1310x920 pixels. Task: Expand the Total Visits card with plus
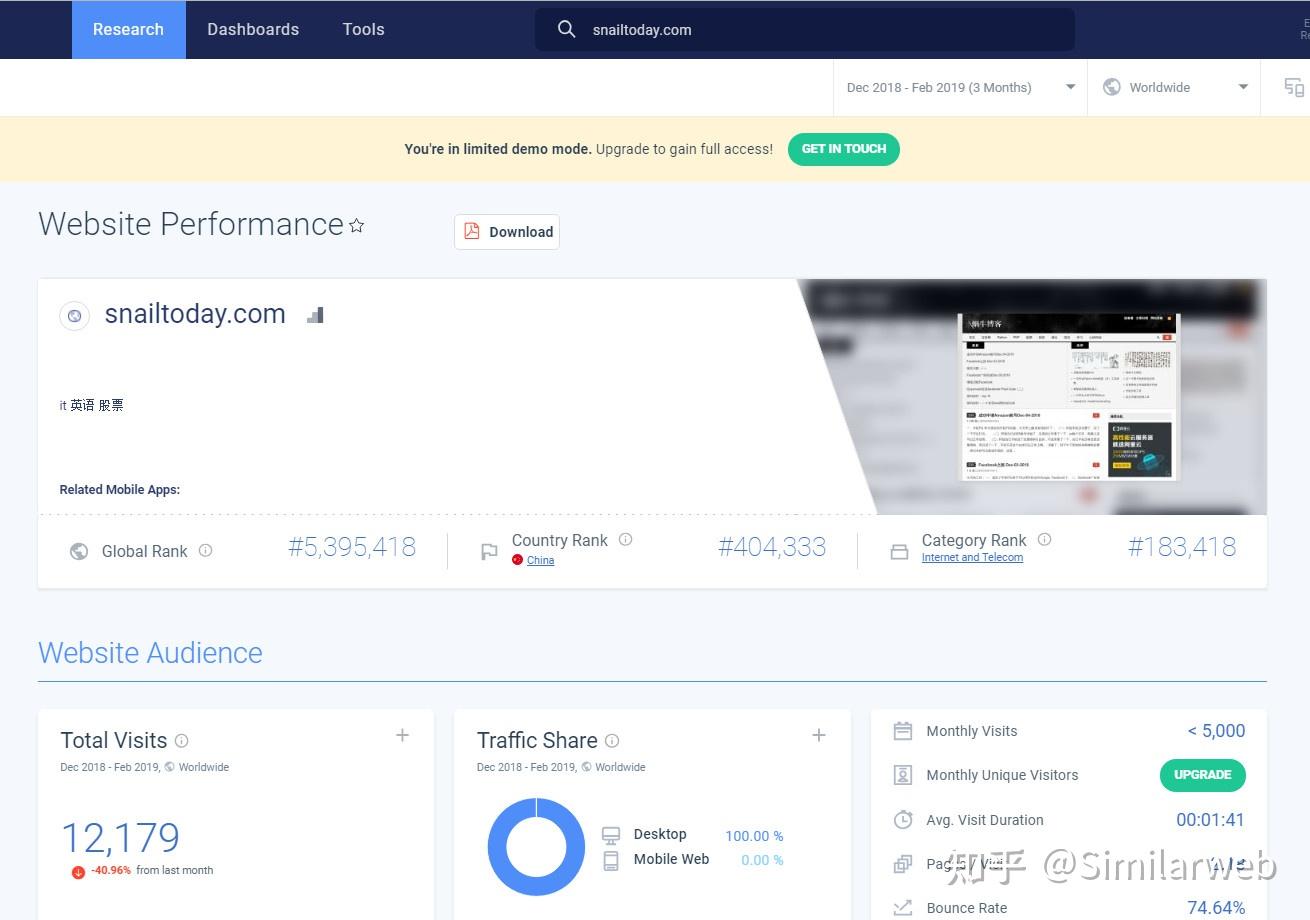click(x=402, y=735)
